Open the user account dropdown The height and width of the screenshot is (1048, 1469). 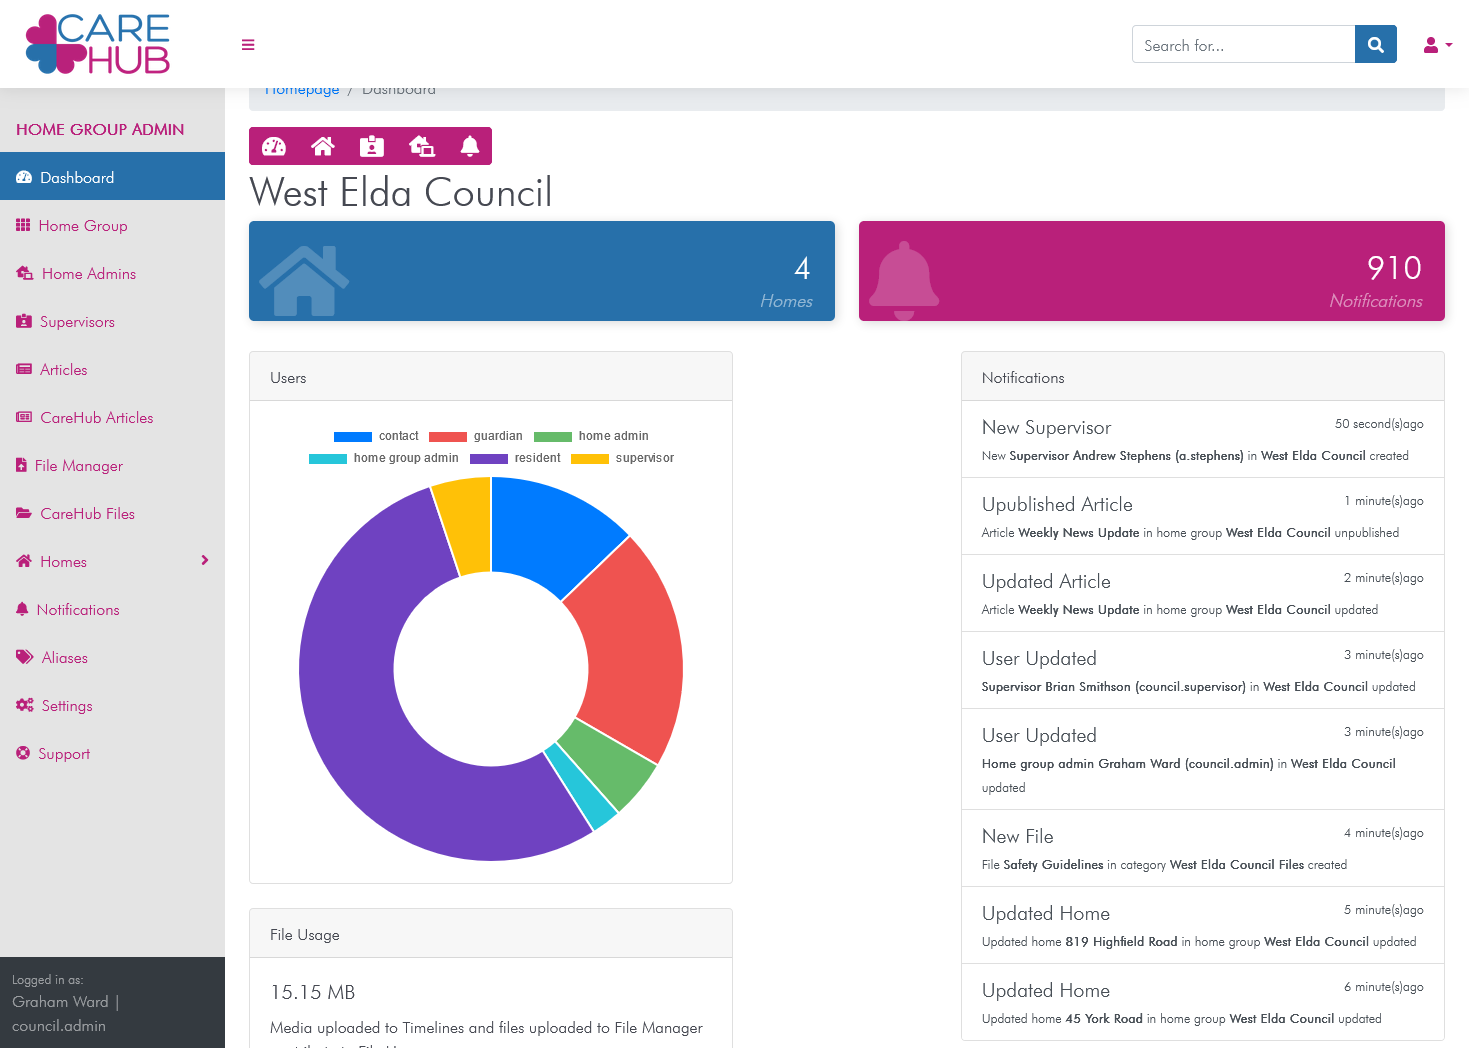pyautogui.click(x=1437, y=45)
